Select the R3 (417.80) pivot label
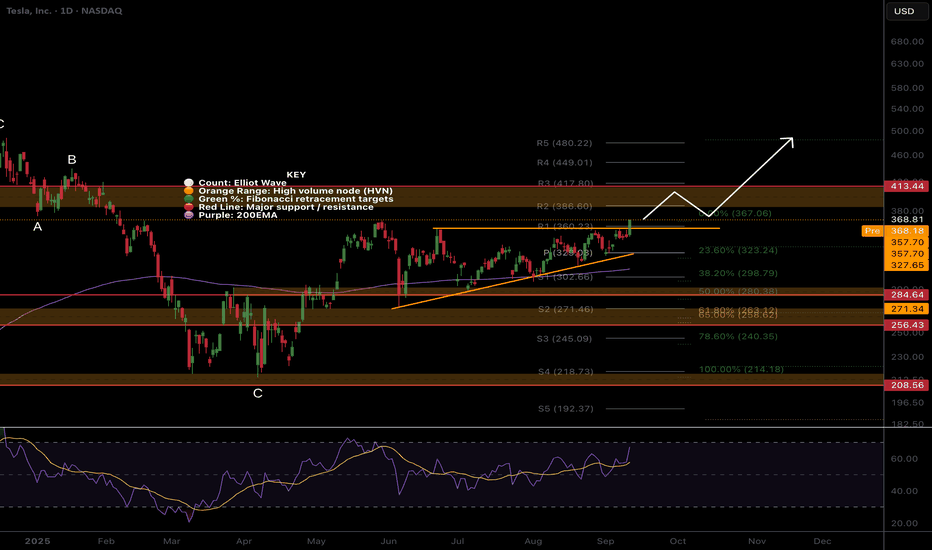The image size is (932, 550). click(x=565, y=183)
